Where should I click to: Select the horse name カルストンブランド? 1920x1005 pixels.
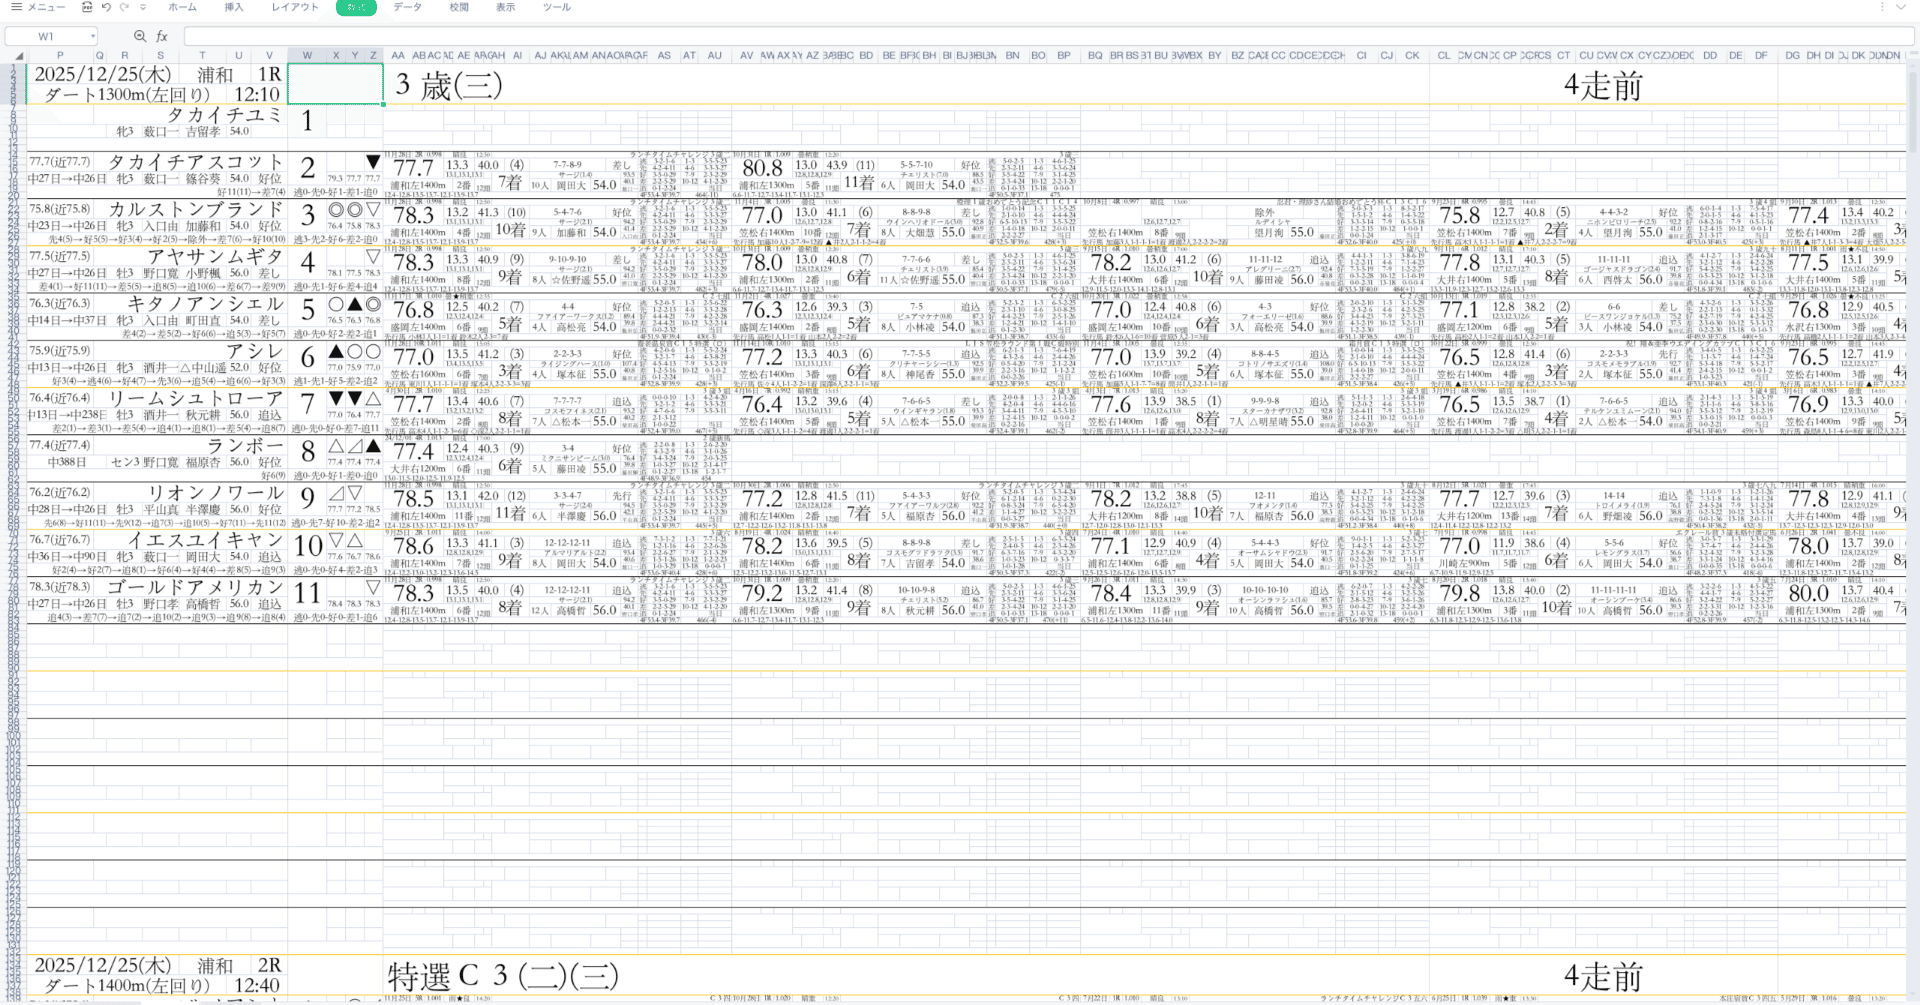point(196,209)
